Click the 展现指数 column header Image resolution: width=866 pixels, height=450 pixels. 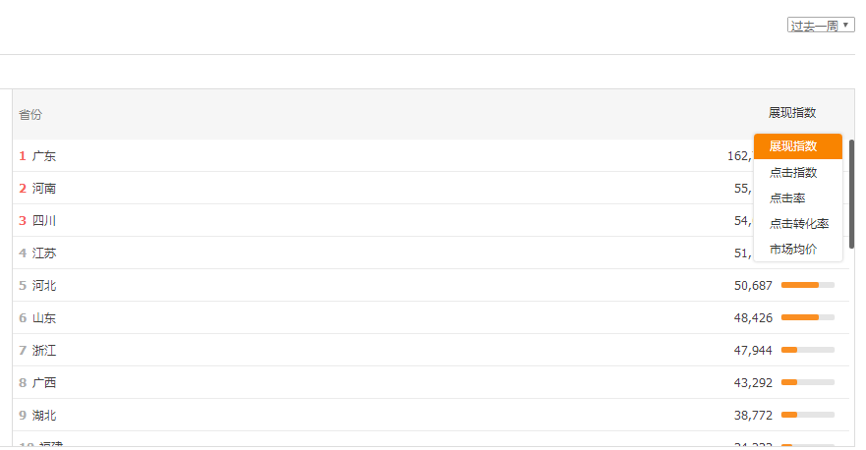pyautogui.click(x=792, y=113)
